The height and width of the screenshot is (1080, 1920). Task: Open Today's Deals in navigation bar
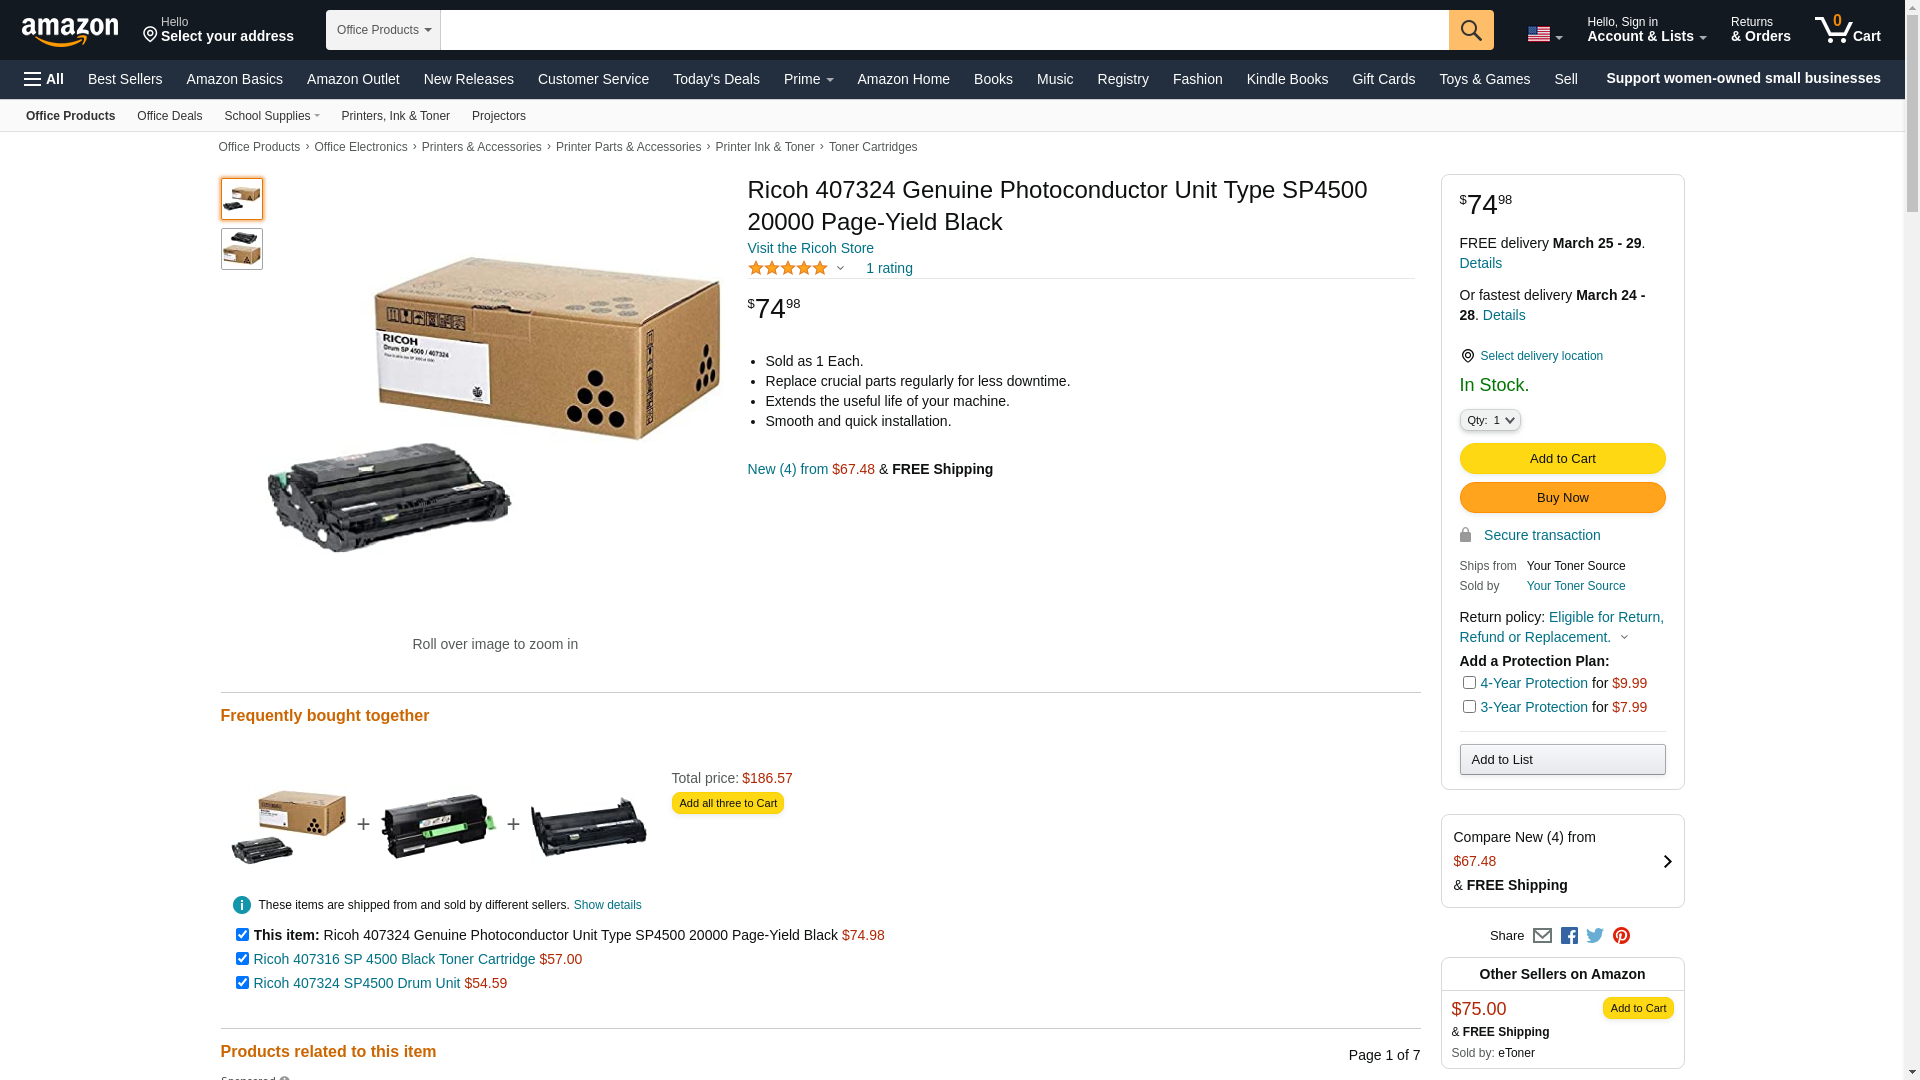(x=716, y=79)
